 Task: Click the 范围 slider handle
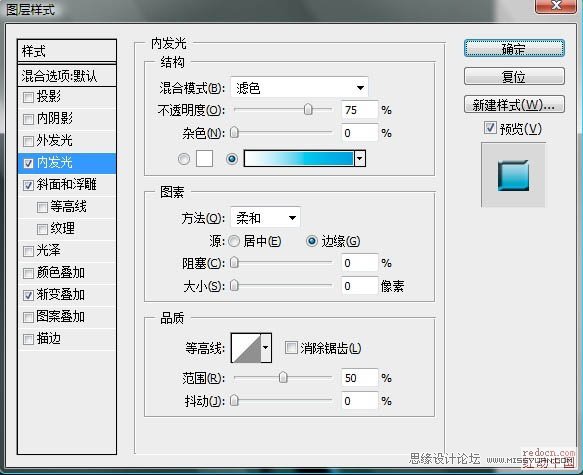(283, 377)
